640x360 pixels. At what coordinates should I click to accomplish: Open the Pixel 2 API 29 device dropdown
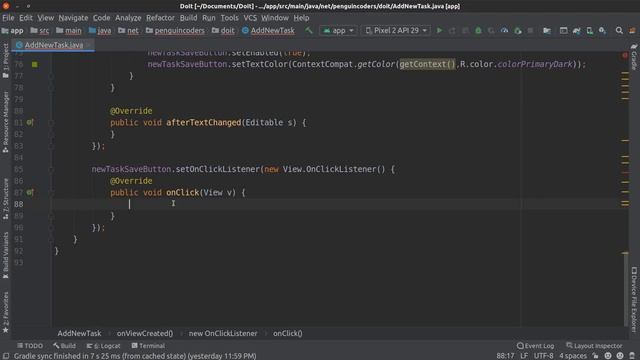[396, 30]
